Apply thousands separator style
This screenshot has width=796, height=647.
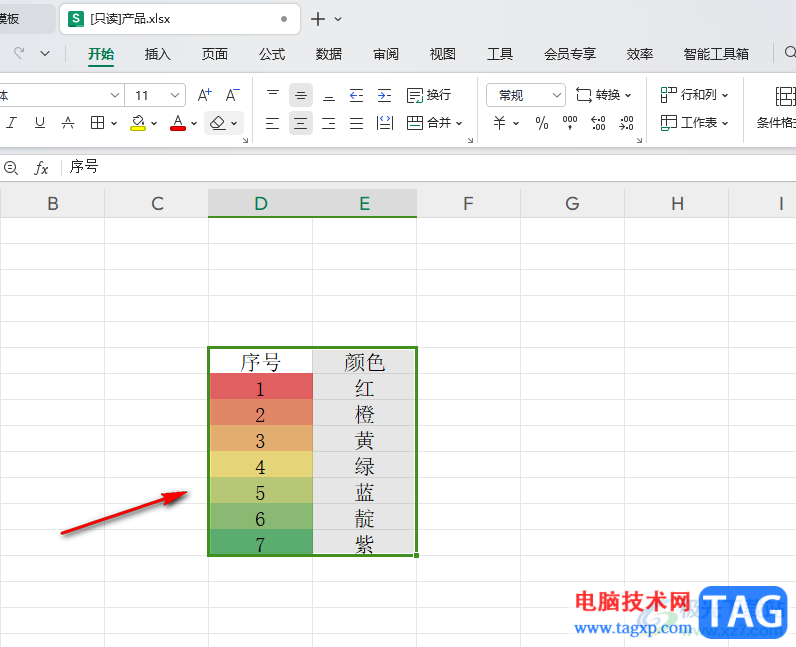[x=570, y=123]
